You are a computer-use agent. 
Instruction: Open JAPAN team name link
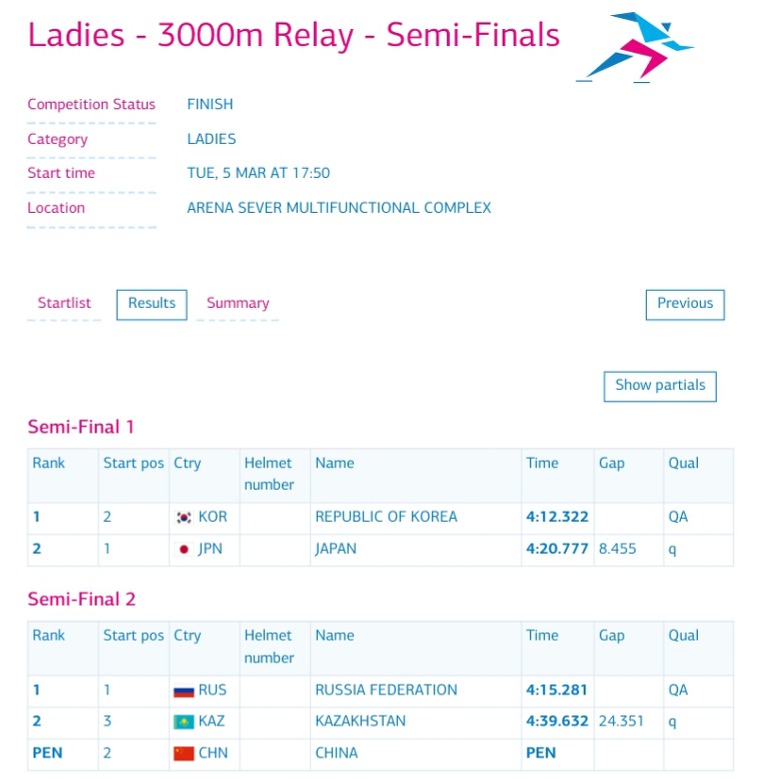tap(336, 549)
